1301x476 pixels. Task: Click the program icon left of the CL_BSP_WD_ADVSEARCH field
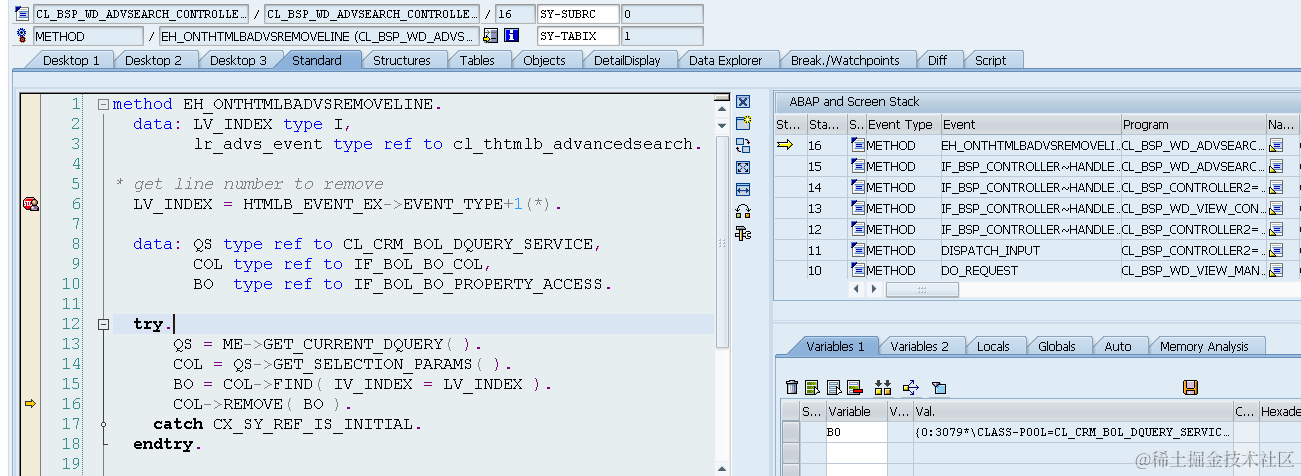pyautogui.click(x=23, y=14)
